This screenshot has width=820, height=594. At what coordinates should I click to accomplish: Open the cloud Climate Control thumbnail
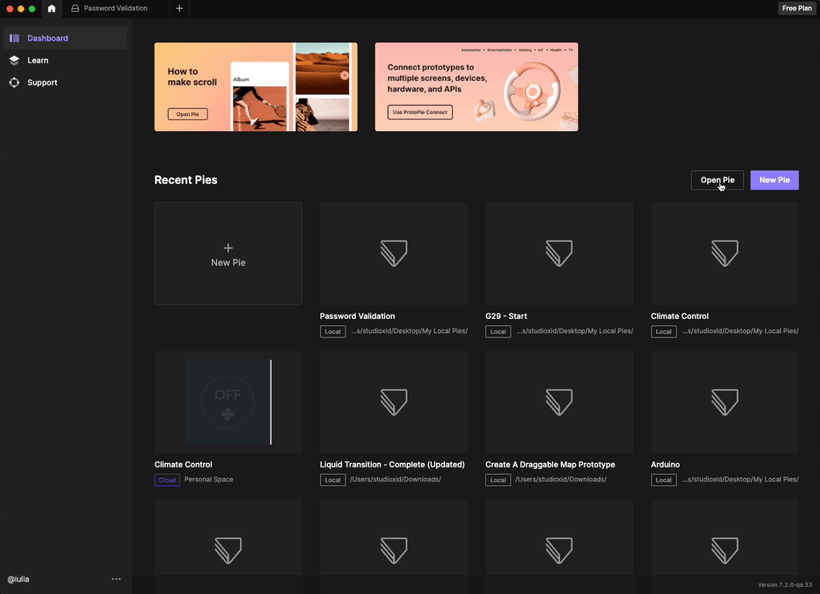(x=228, y=402)
